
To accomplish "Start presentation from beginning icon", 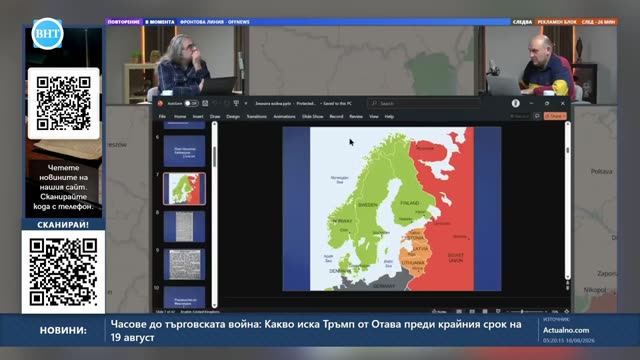I will tap(236, 103).
